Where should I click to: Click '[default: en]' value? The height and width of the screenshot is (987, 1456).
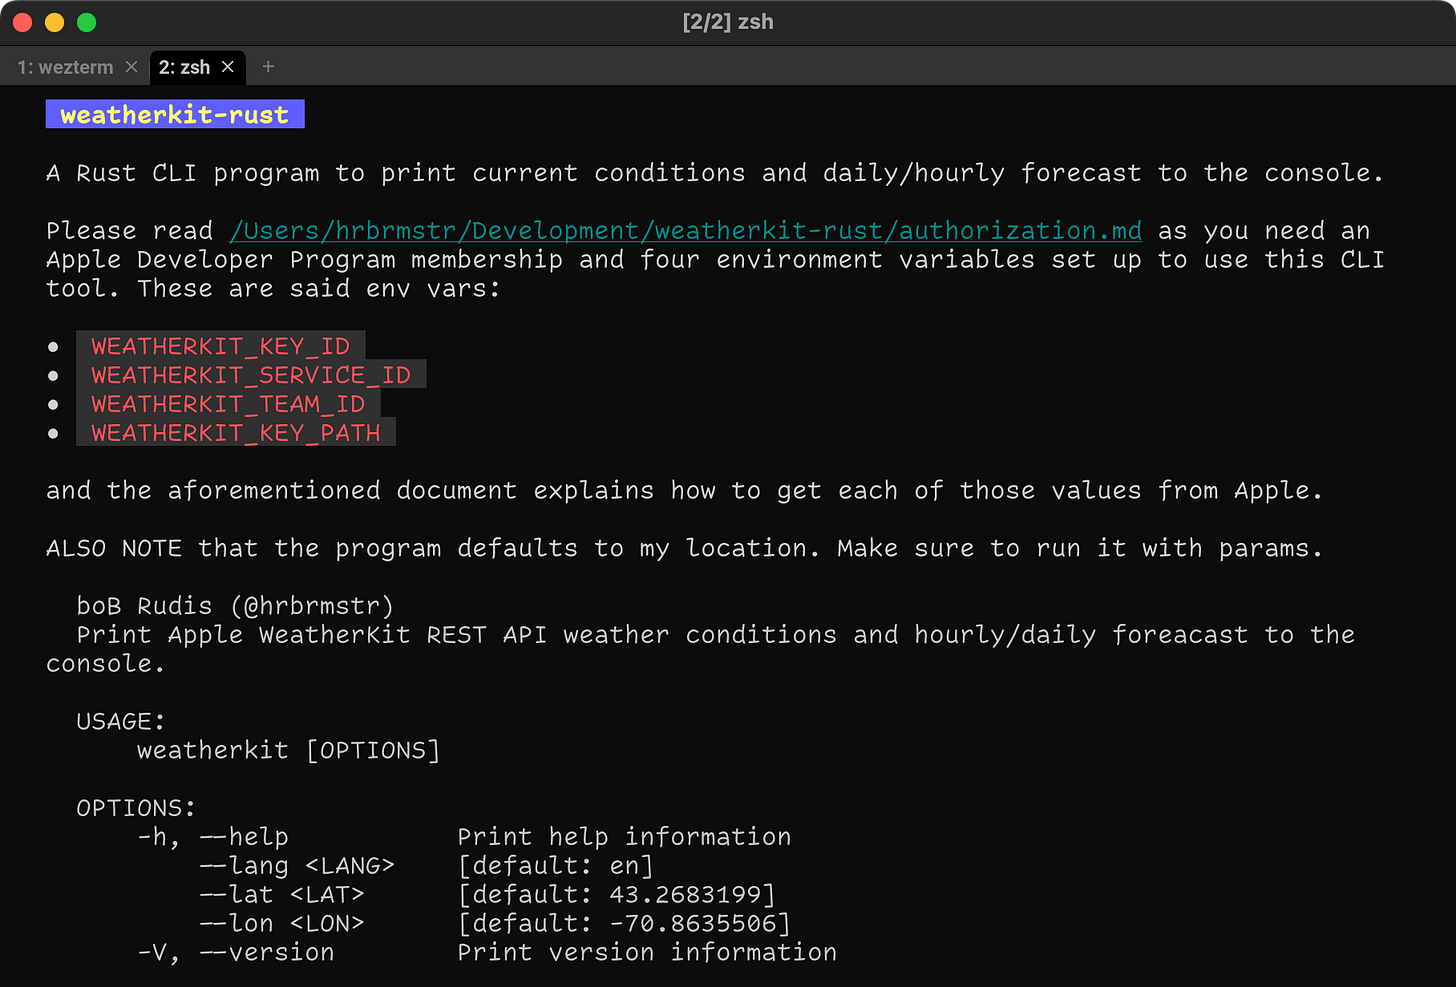556,866
